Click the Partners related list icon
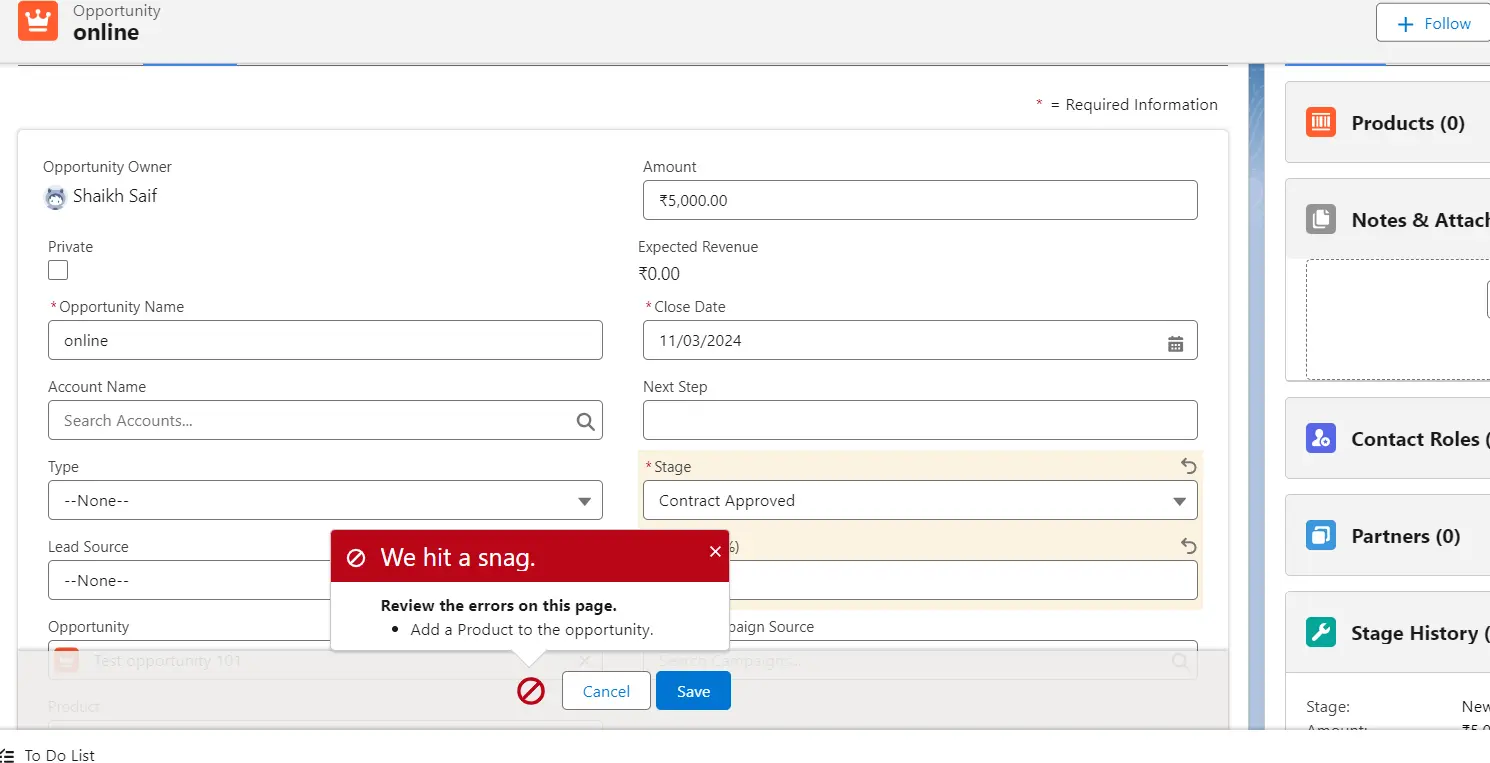 pyautogui.click(x=1320, y=536)
